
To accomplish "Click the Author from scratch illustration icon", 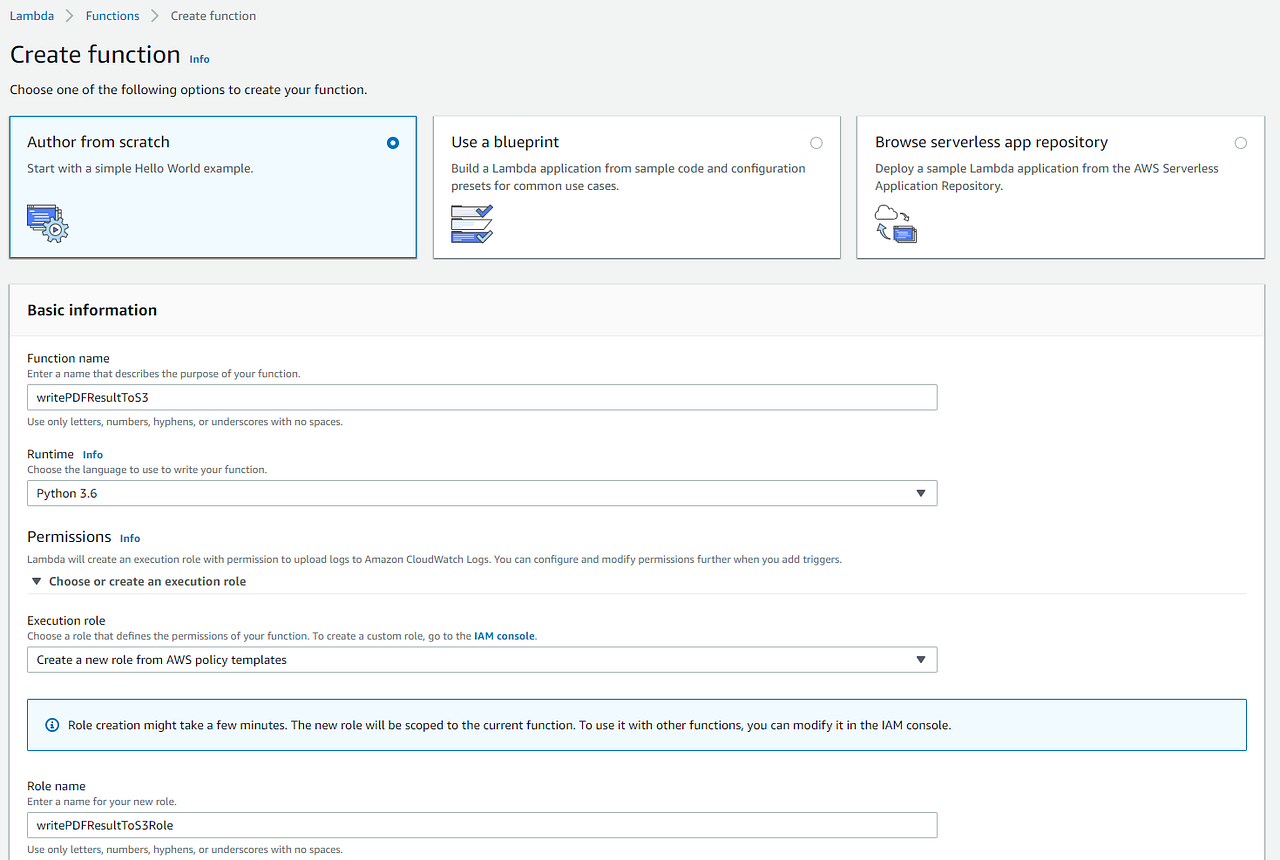I will [46, 224].
